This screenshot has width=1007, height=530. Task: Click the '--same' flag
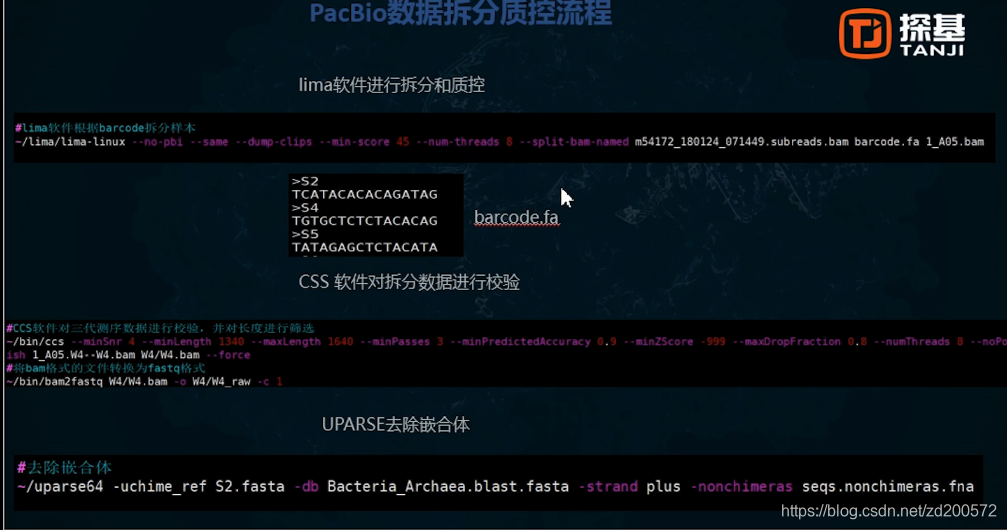[x=209, y=141]
